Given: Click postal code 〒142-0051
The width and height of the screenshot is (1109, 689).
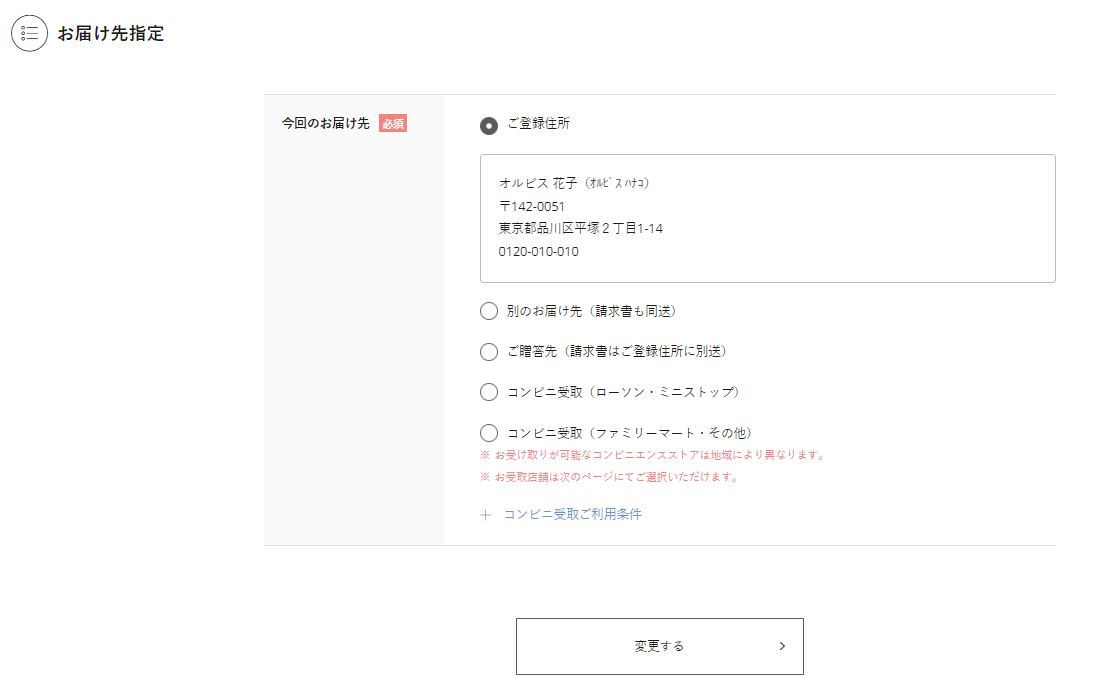Looking at the screenshot, I should (x=532, y=206).
